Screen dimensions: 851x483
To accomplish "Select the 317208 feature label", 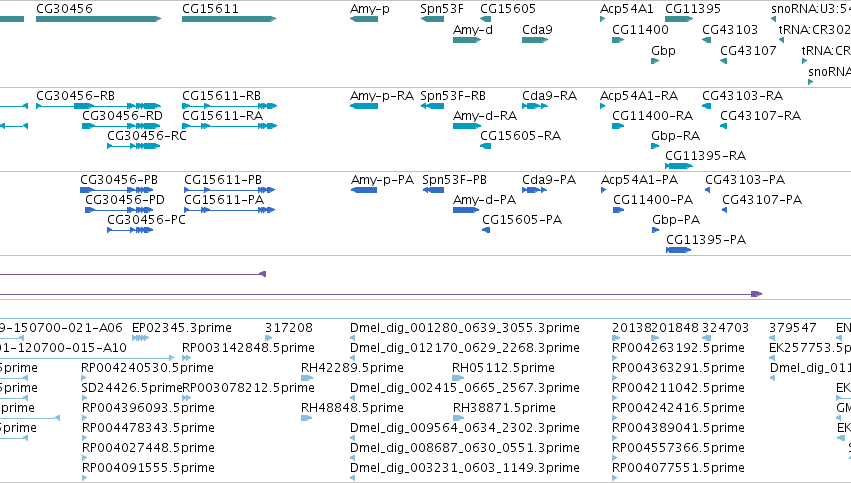I will pos(289,328).
